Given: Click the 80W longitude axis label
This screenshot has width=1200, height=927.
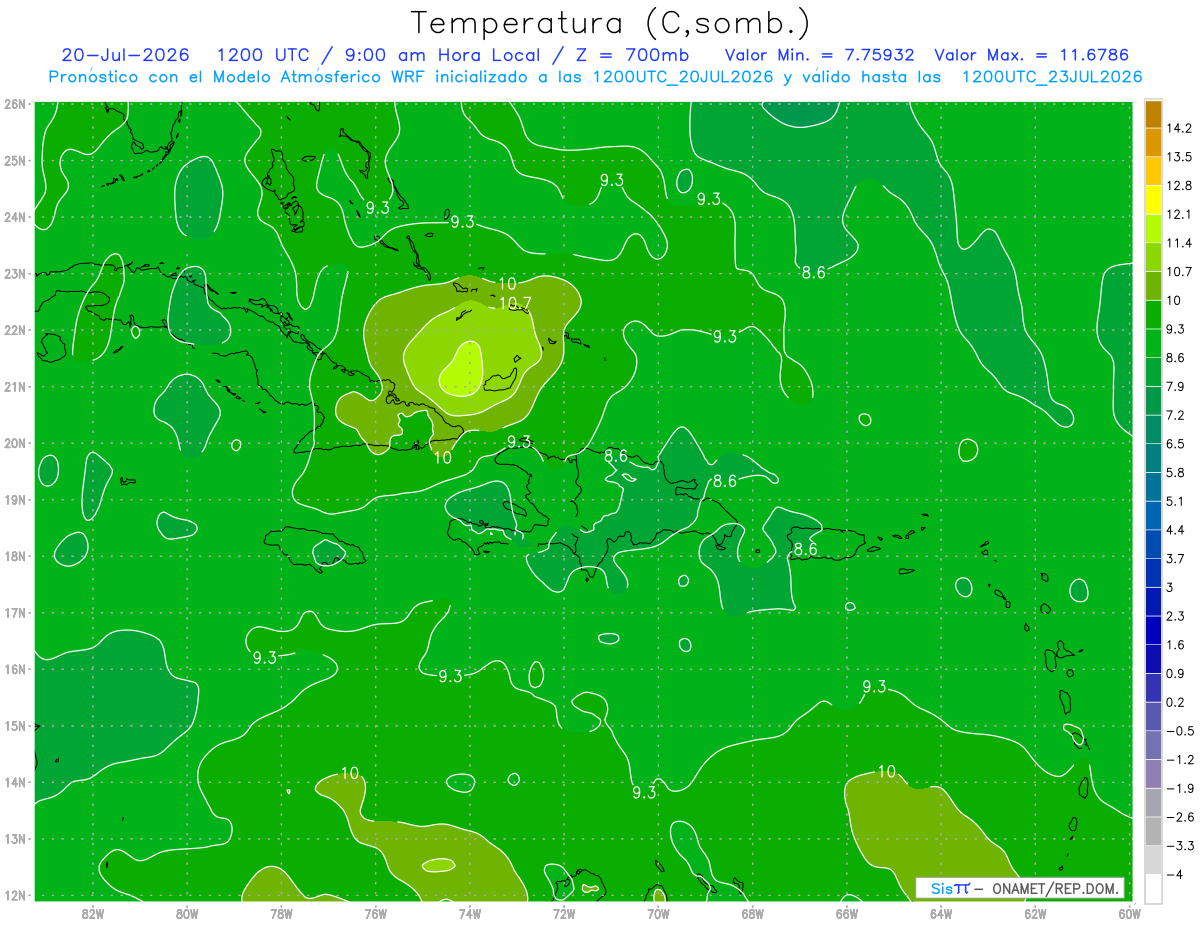Looking at the screenshot, I should [187, 913].
